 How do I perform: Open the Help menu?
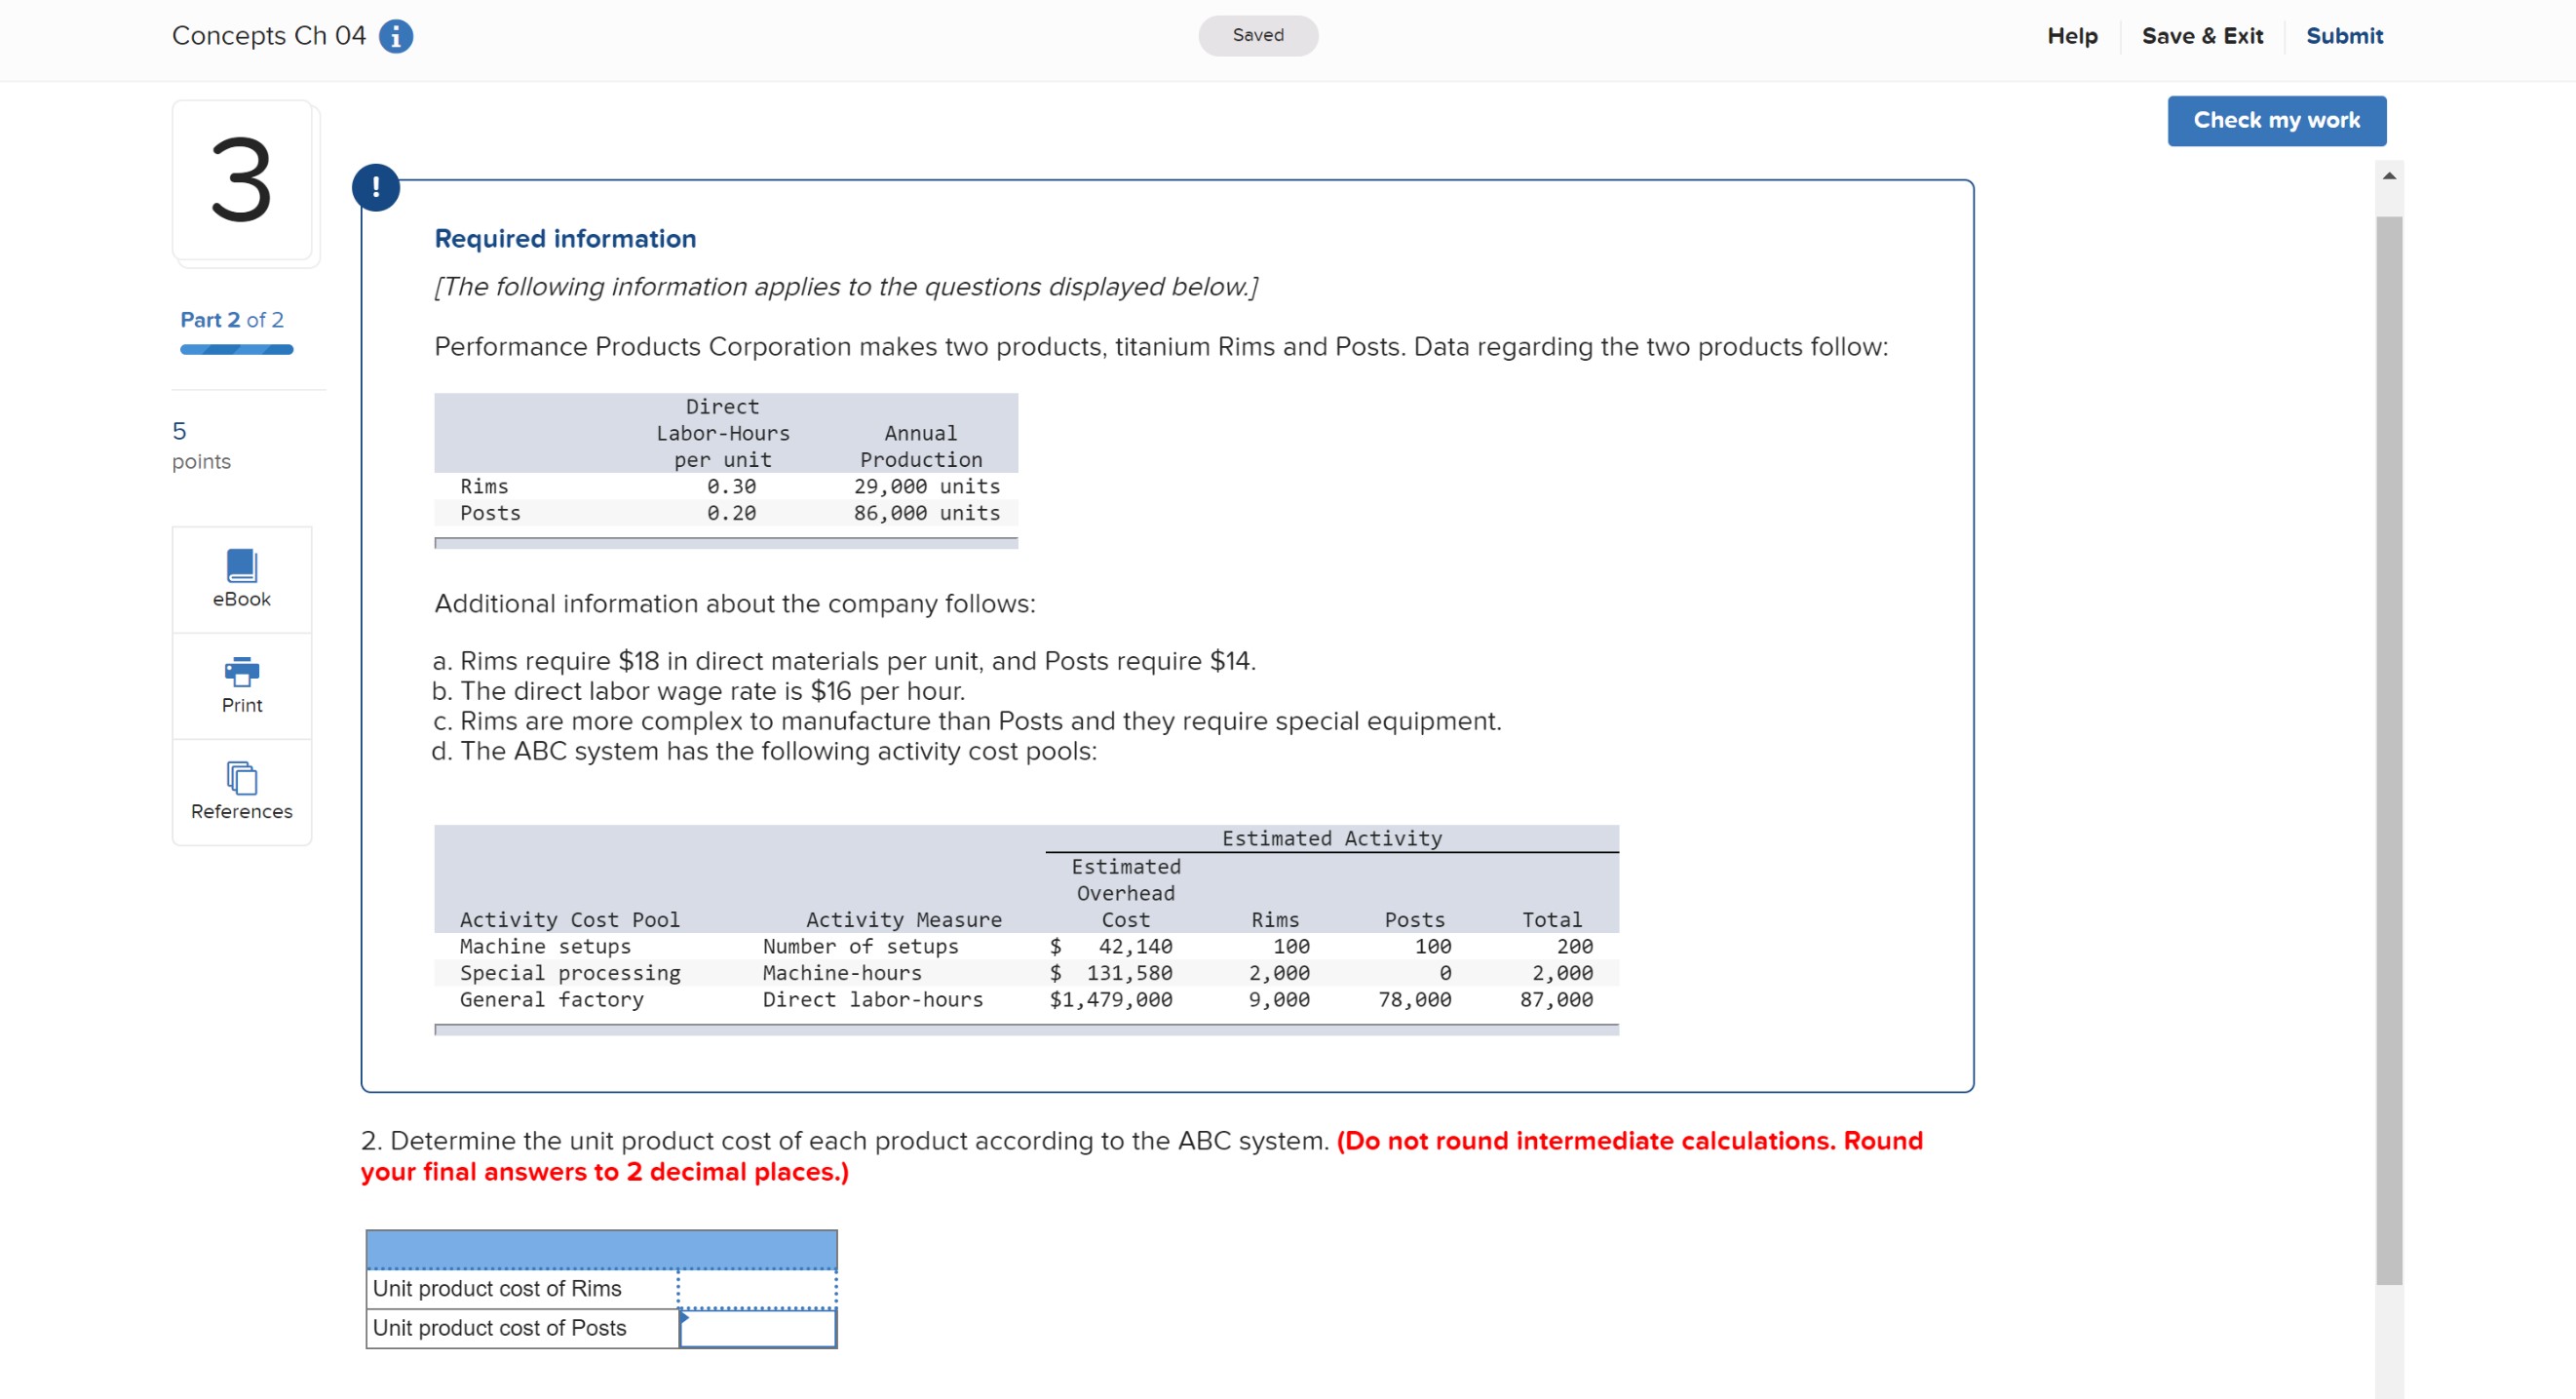pos(2072,36)
